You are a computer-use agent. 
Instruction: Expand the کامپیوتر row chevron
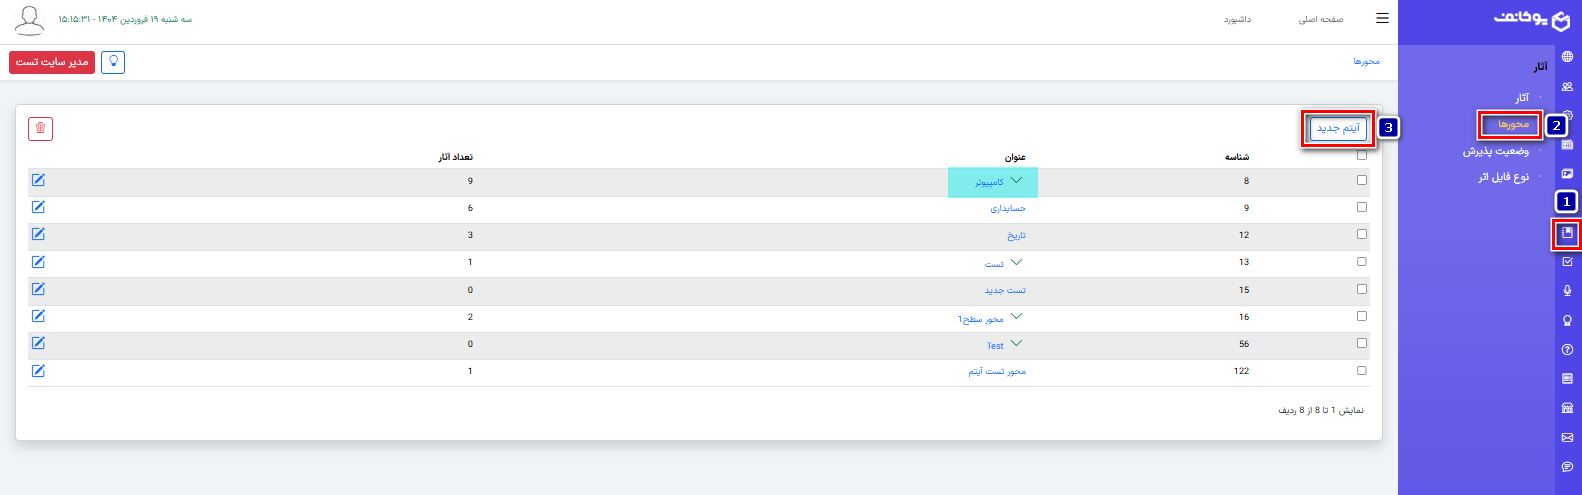click(1016, 181)
